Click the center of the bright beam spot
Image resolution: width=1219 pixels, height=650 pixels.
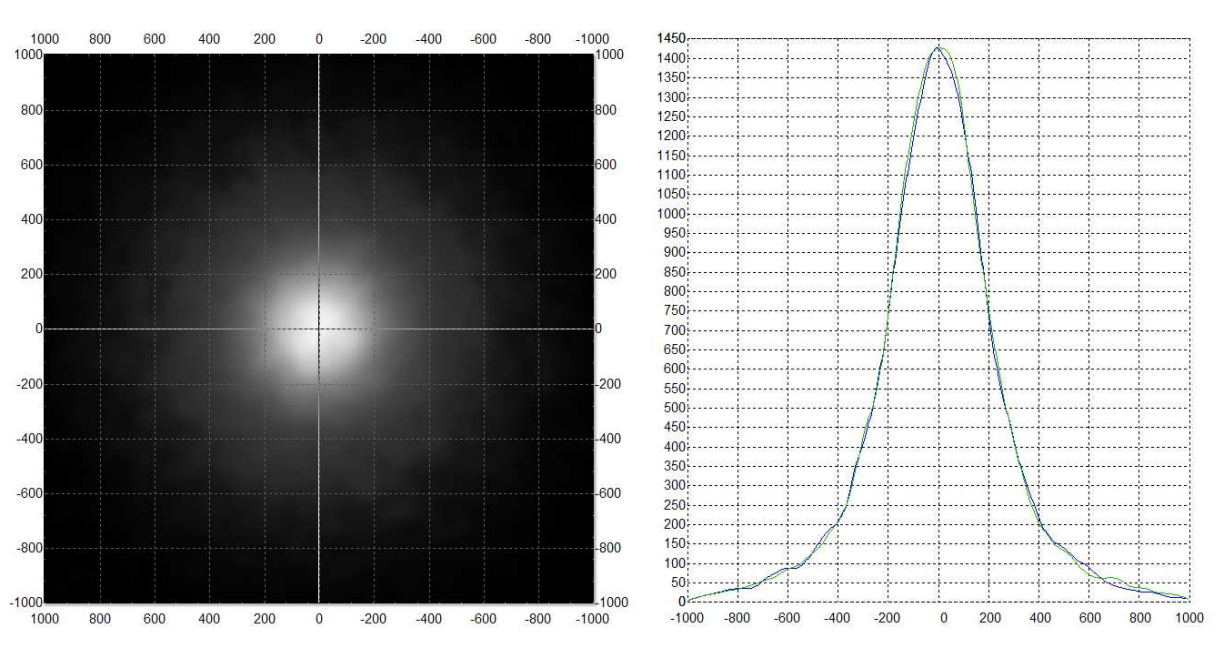(x=319, y=328)
